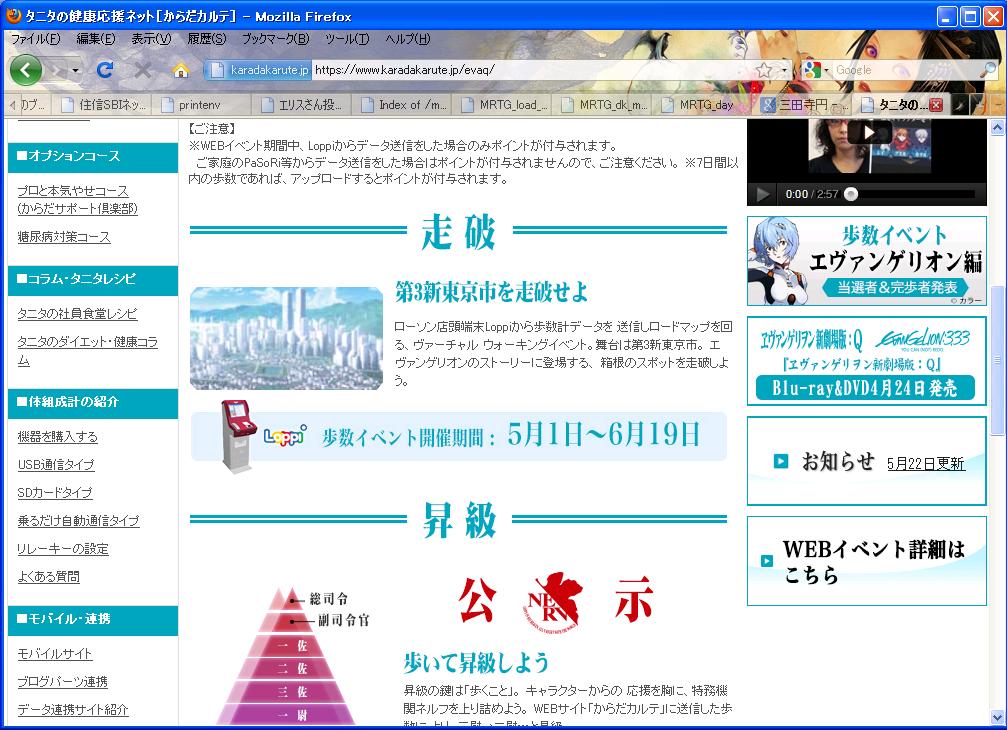The height and width of the screenshot is (730, 1007).
Task: Switch to the 住信SBIネッ... tab
Action: point(103,105)
